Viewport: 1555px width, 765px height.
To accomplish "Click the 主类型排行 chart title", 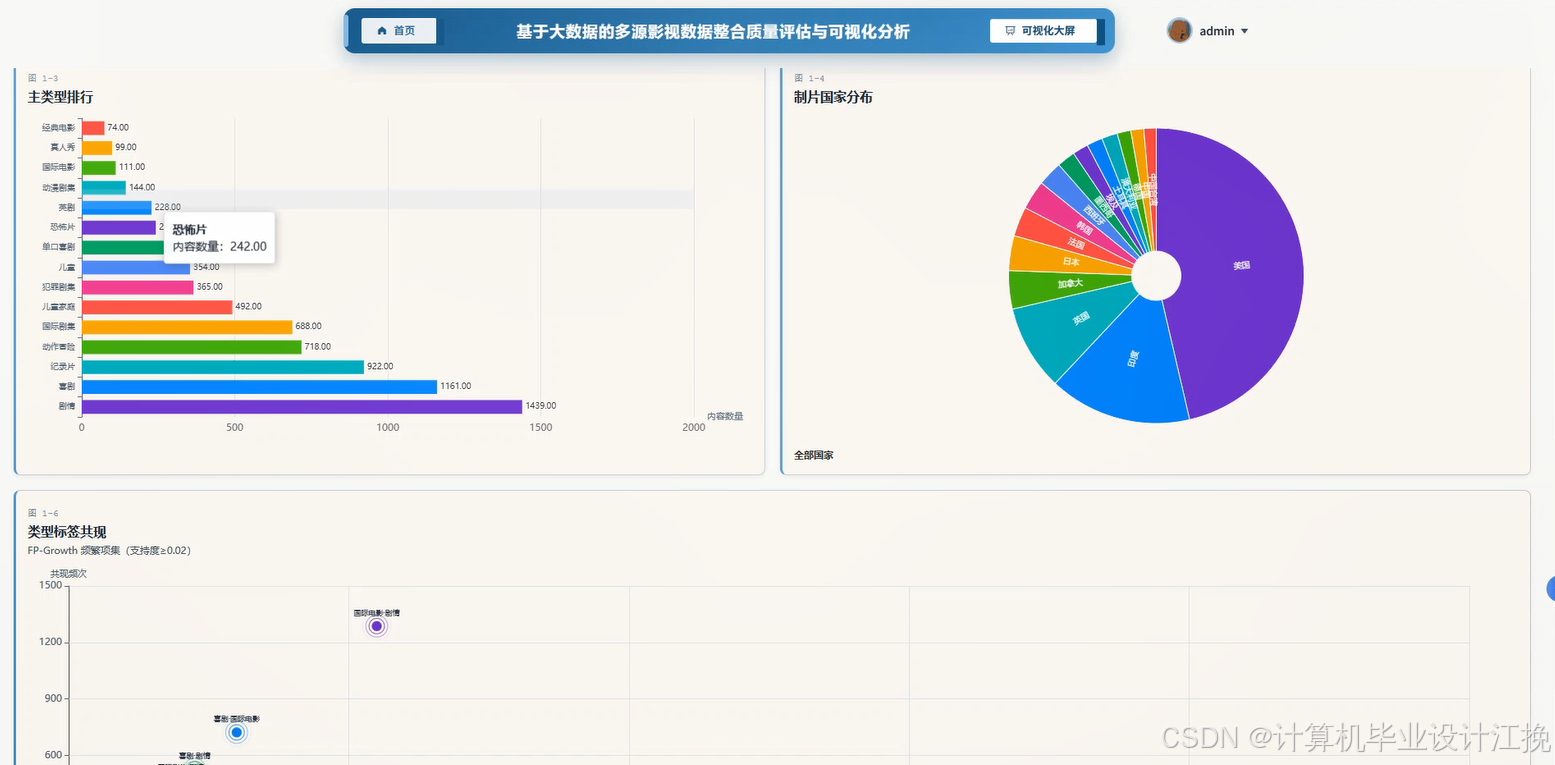I will click(x=61, y=97).
